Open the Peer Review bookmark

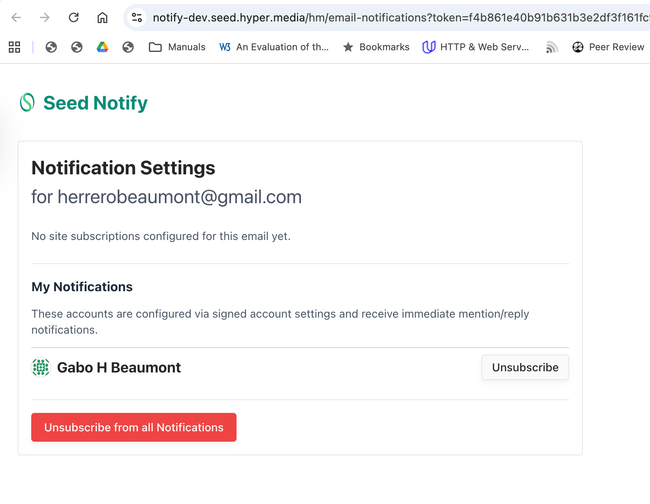pyautogui.click(x=607, y=47)
